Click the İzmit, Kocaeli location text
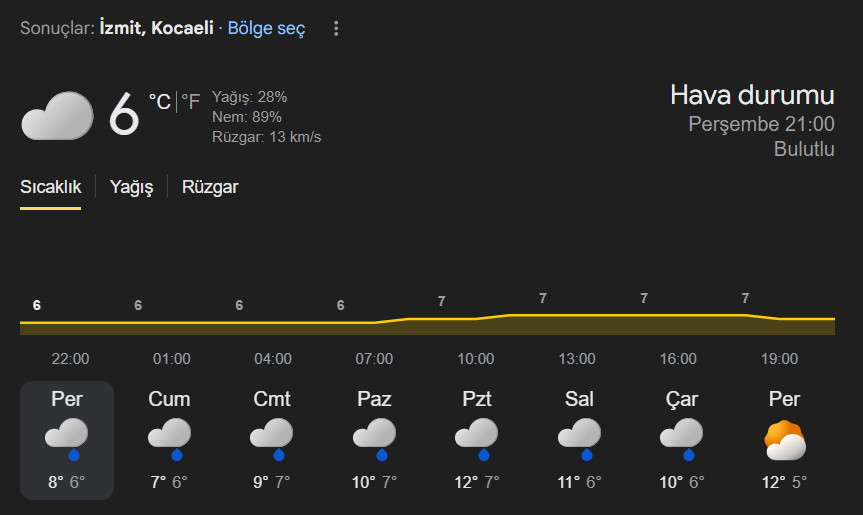 tap(156, 29)
